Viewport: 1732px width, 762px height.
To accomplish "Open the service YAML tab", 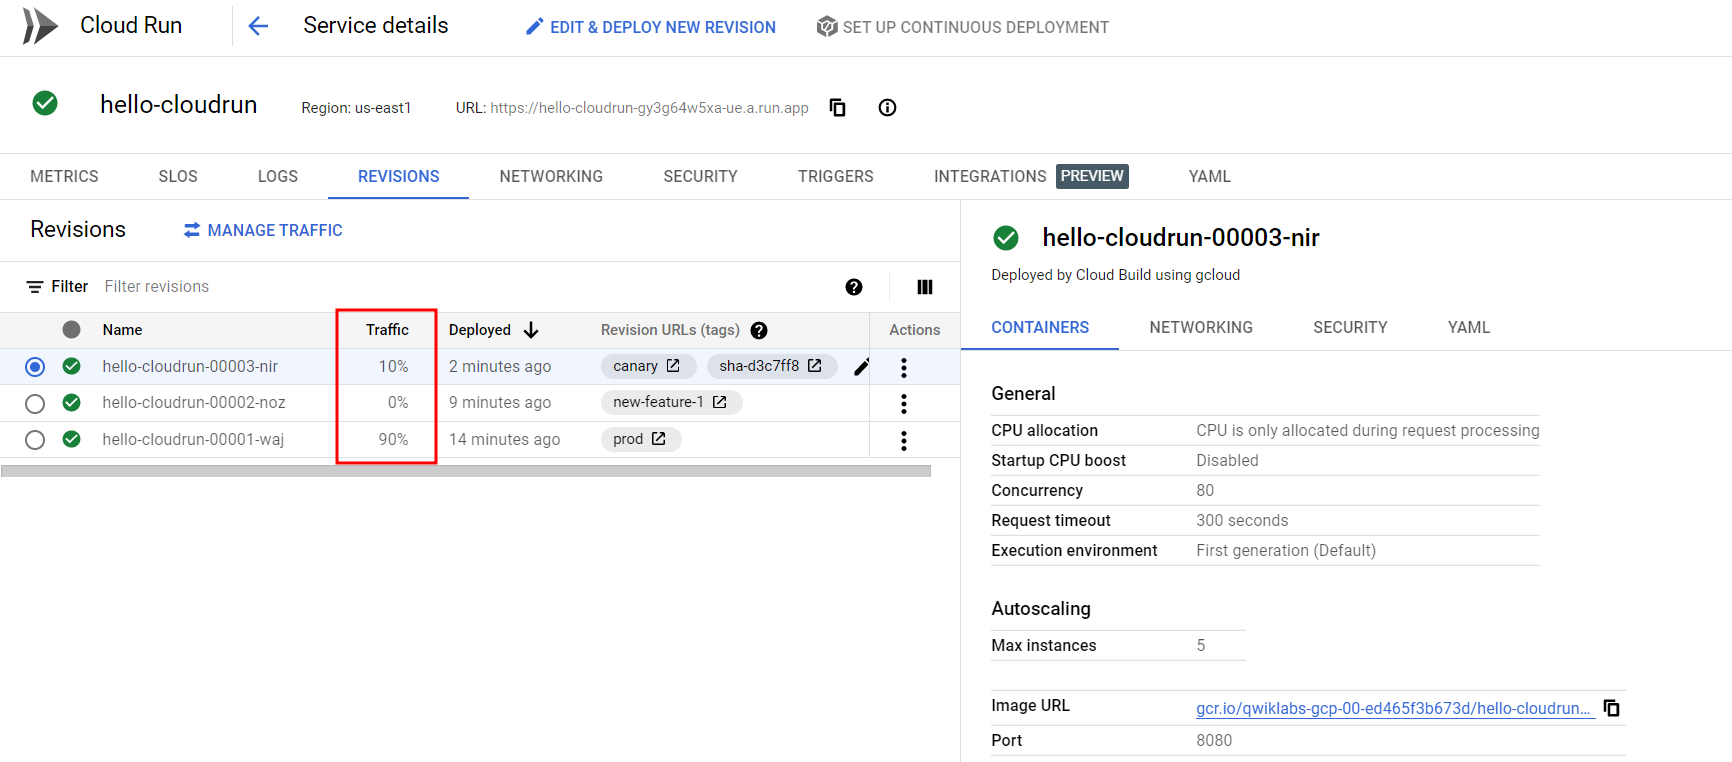I will pos(1210,176).
